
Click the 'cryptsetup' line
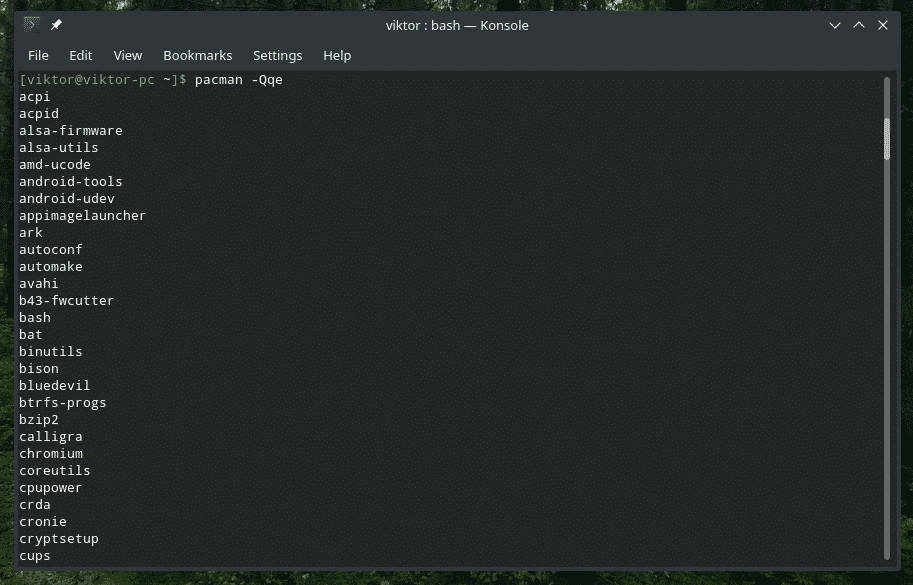[x=58, y=538]
